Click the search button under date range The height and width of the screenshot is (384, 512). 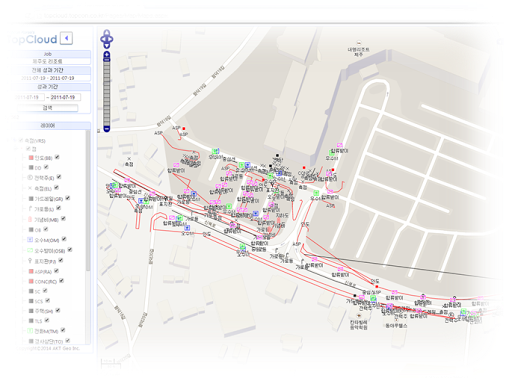(x=48, y=108)
